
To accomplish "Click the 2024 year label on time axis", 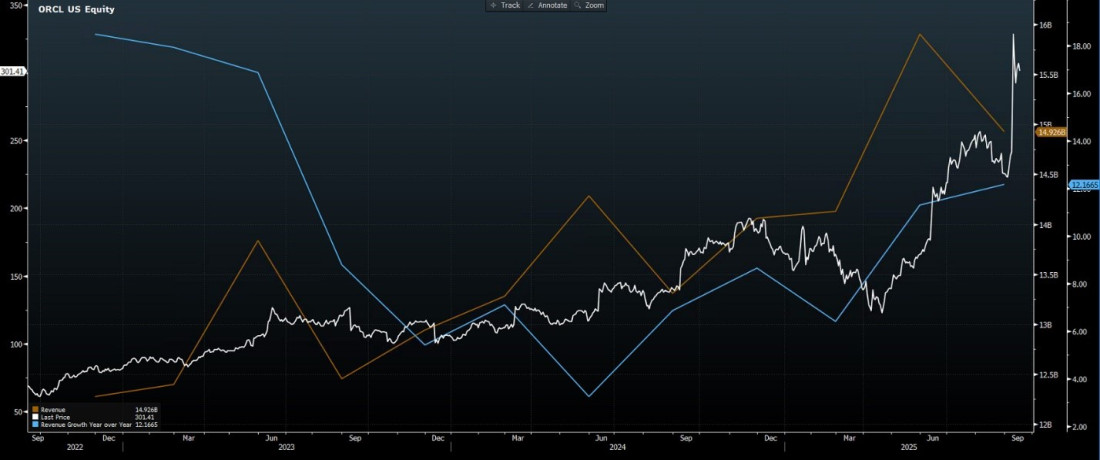I will pos(618,448).
